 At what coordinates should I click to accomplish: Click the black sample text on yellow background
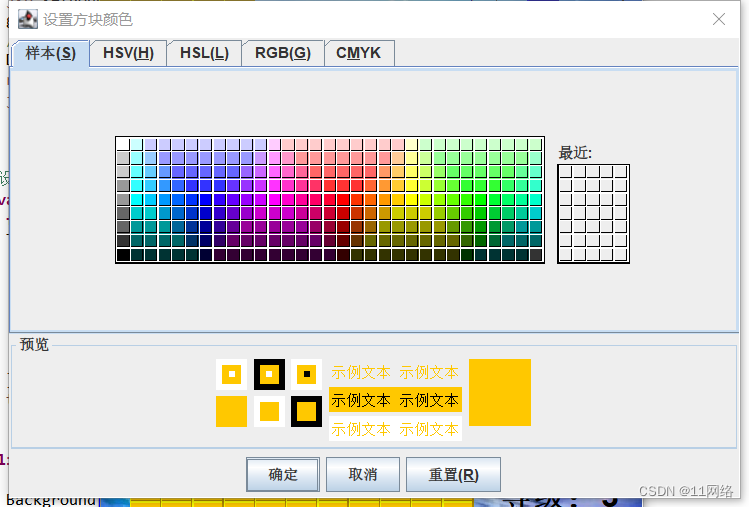(395, 400)
